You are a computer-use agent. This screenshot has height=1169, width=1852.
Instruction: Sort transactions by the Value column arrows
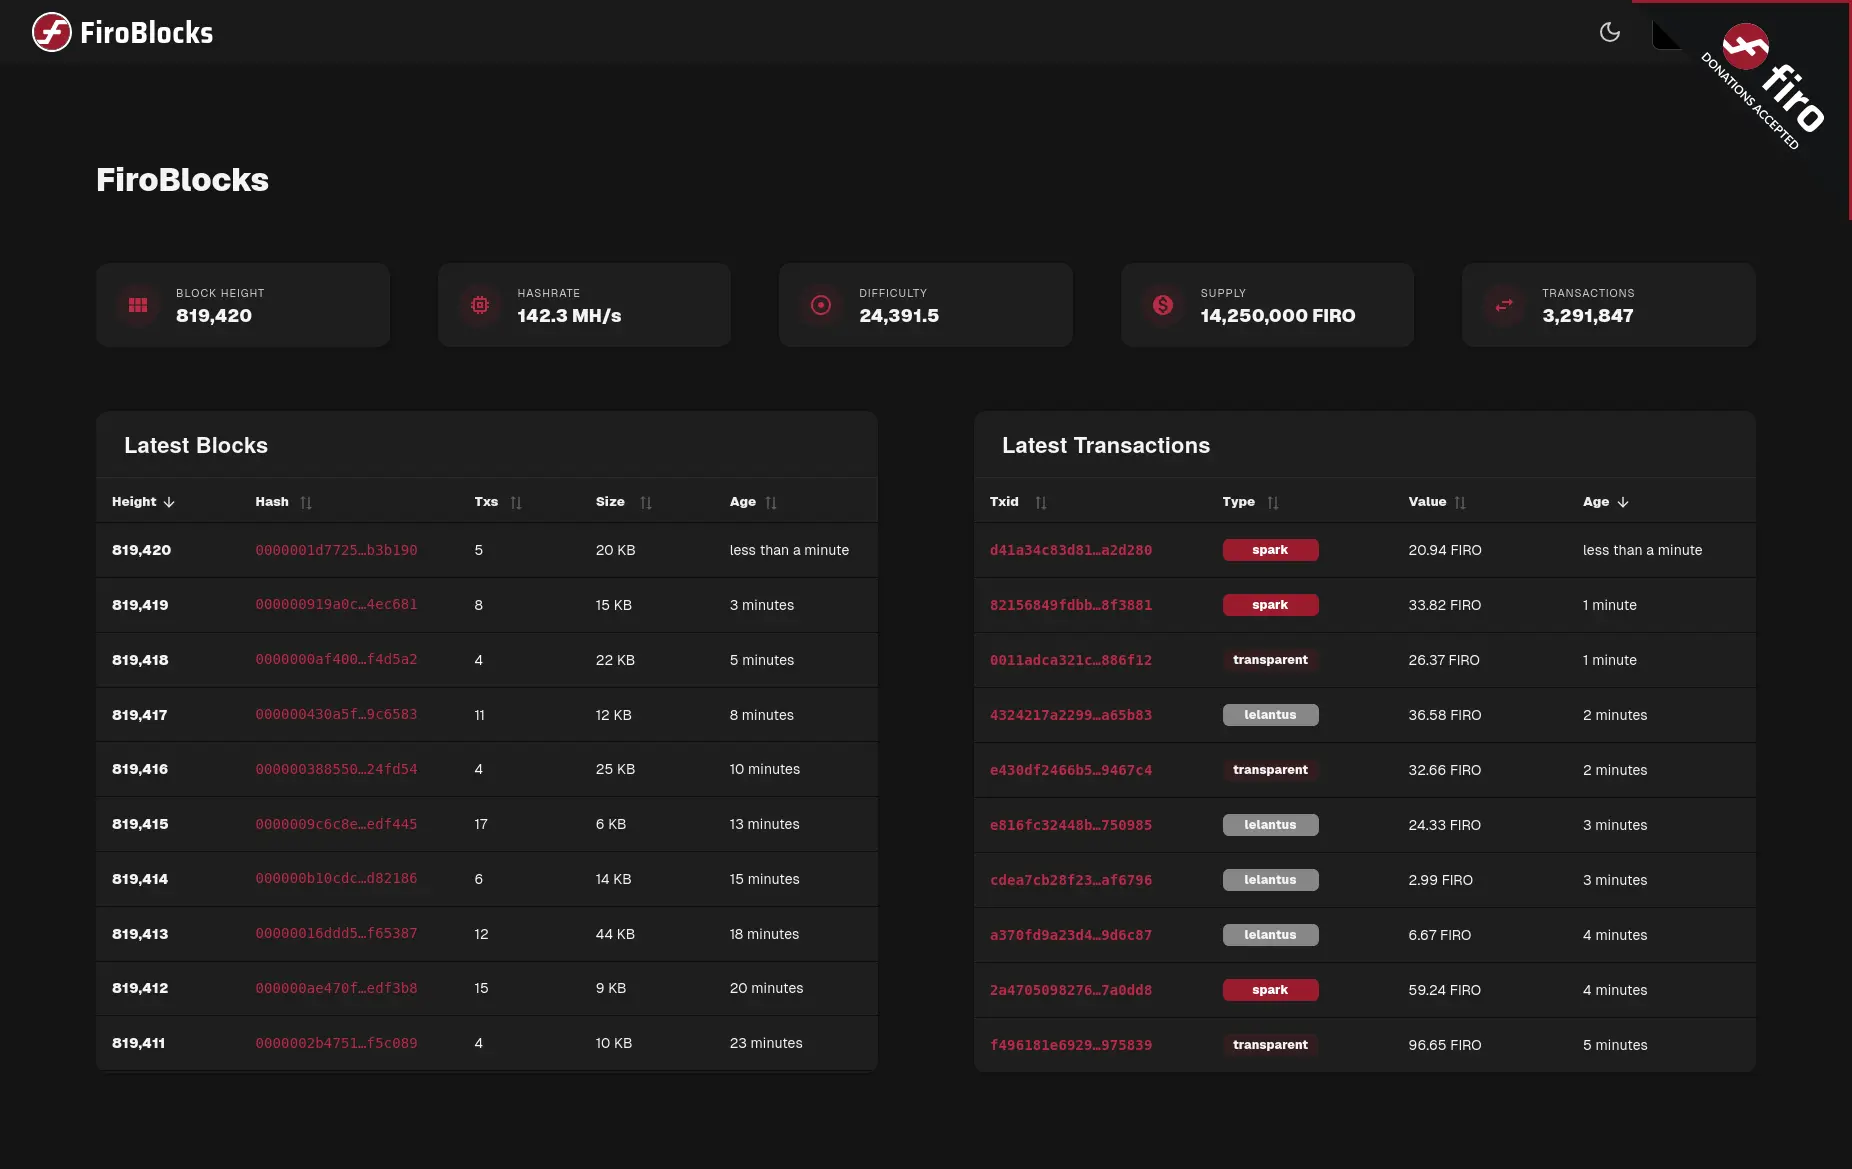coord(1460,501)
